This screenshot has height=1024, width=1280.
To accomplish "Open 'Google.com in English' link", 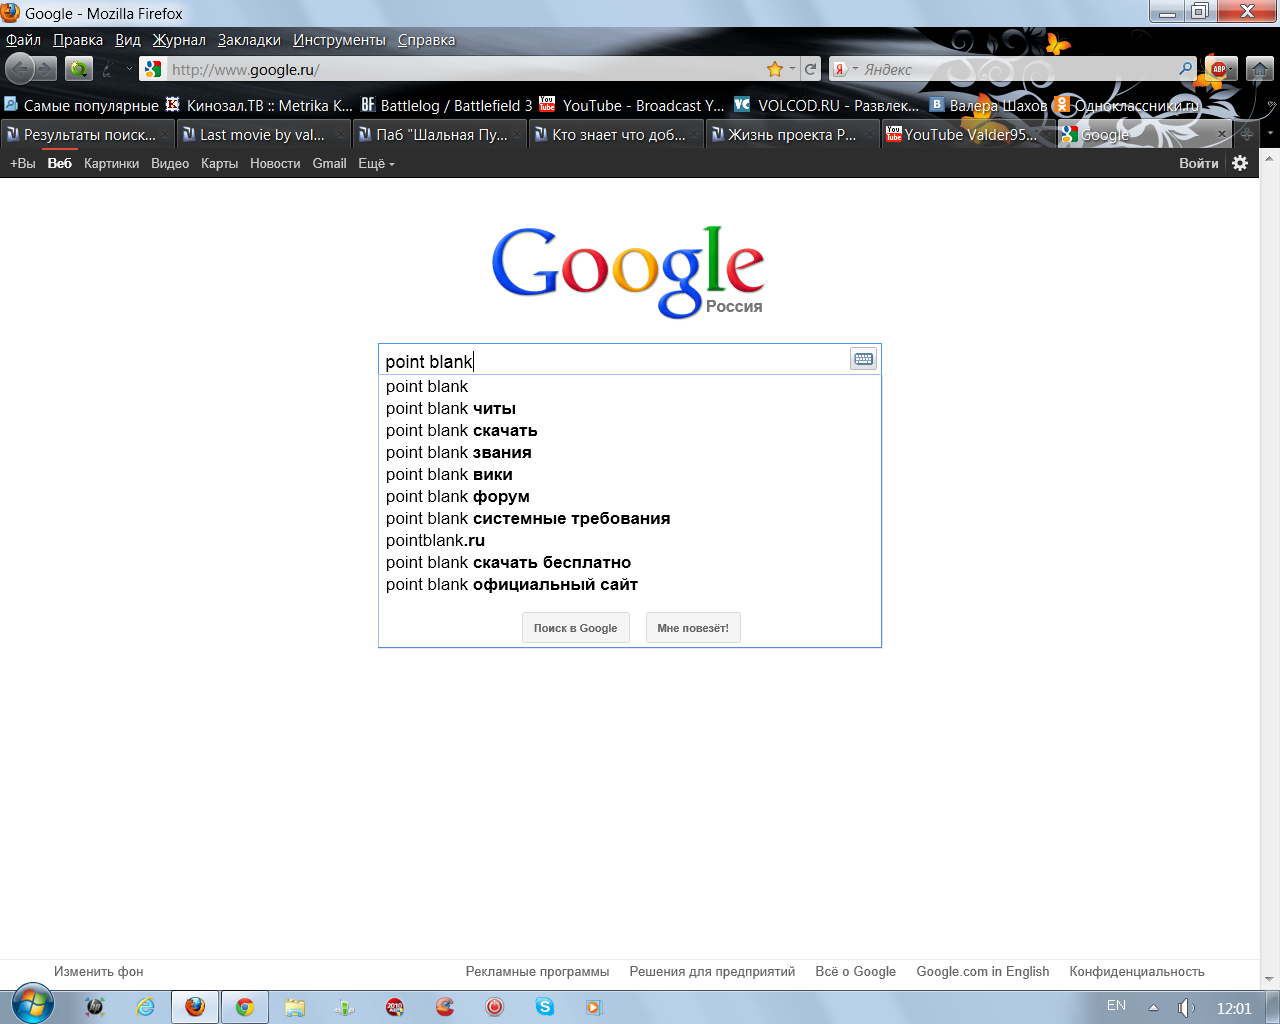I will (x=983, y=971).
